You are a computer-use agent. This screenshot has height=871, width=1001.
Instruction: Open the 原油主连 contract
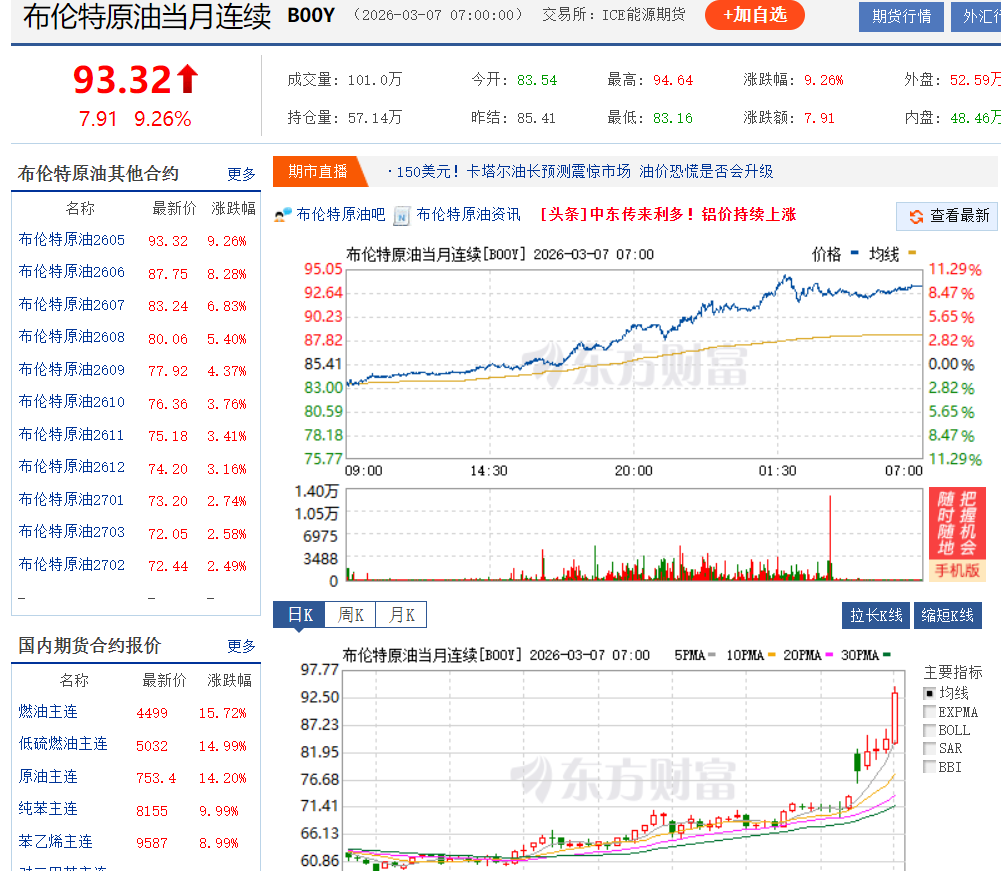[48, 776]
